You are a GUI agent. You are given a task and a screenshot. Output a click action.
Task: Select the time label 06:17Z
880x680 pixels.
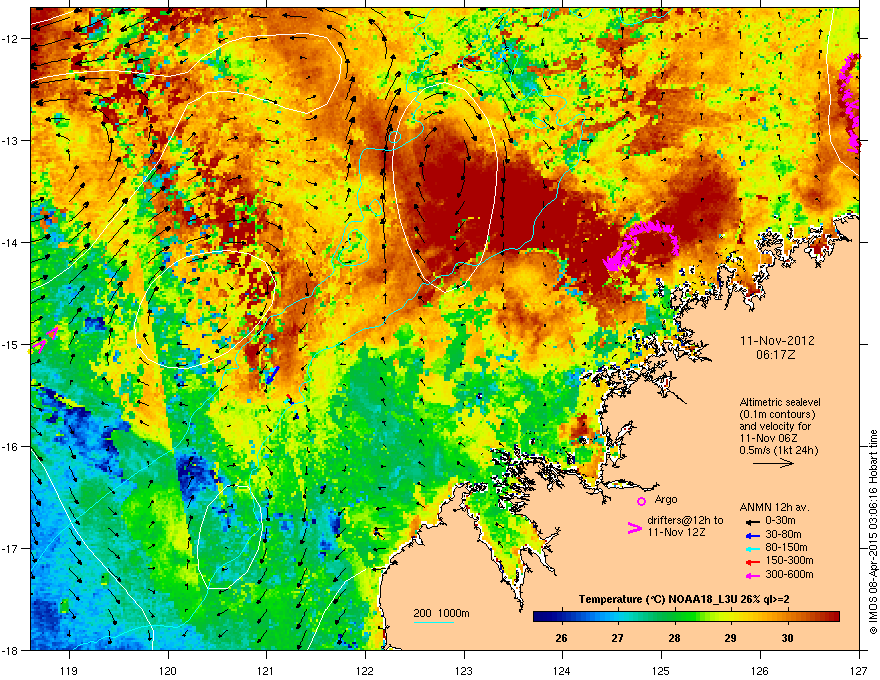coord(776,355)
